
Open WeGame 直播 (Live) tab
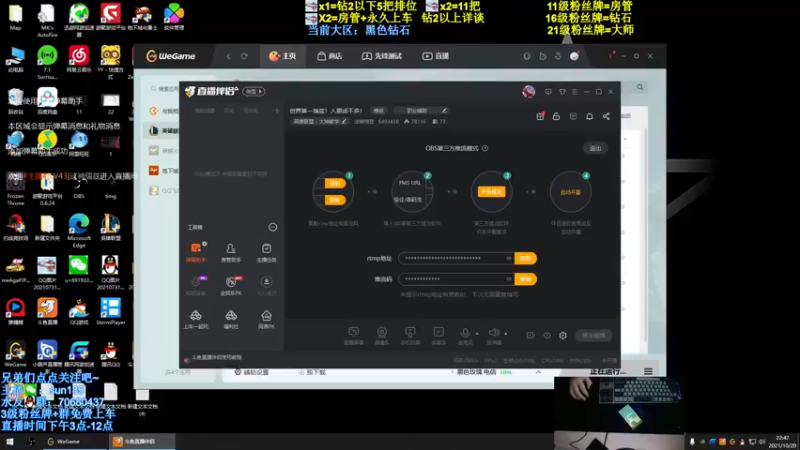click(x=436, y=56)
